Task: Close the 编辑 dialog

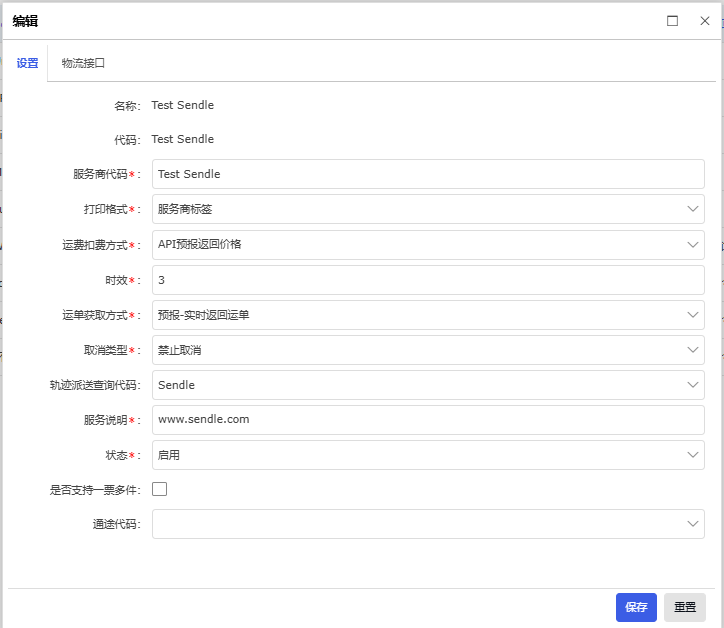Action: tap(704, 20)
